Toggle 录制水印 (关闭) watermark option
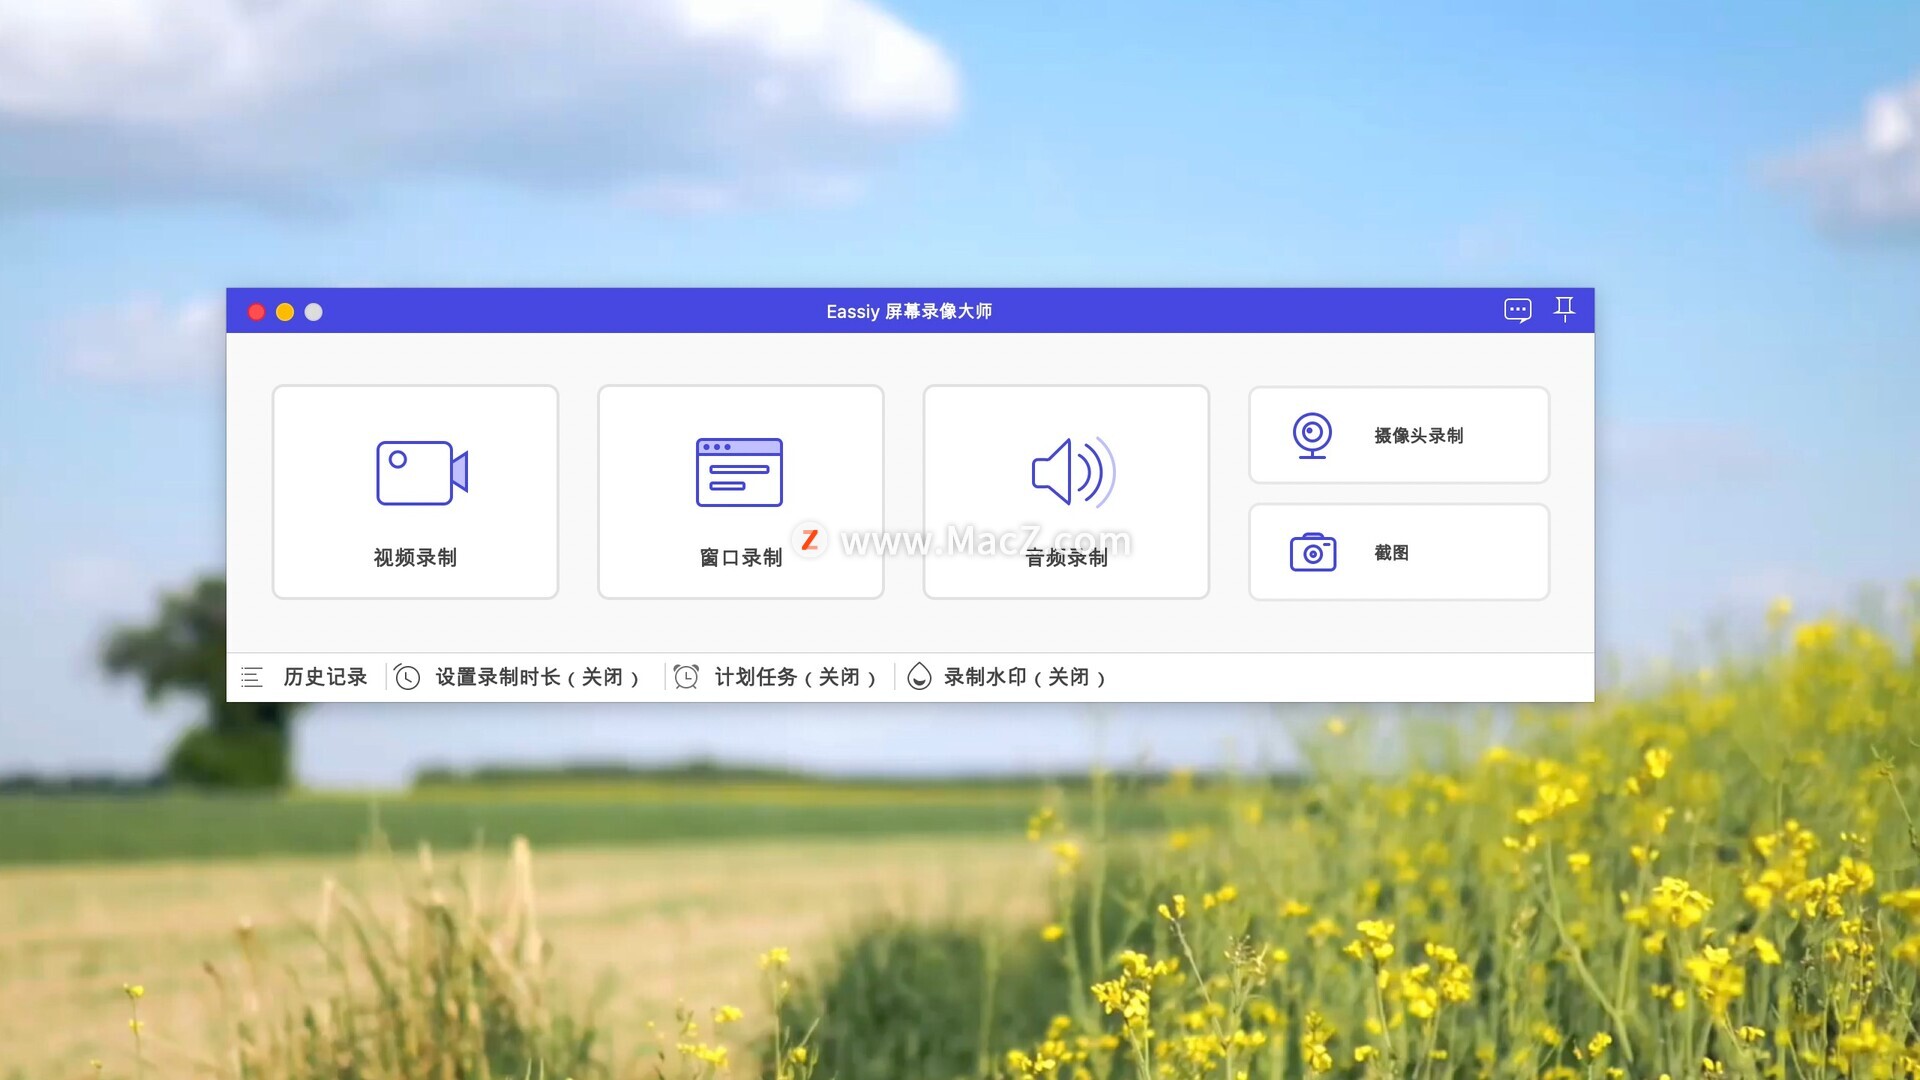1920x1080 pixels. [1023, 677]
